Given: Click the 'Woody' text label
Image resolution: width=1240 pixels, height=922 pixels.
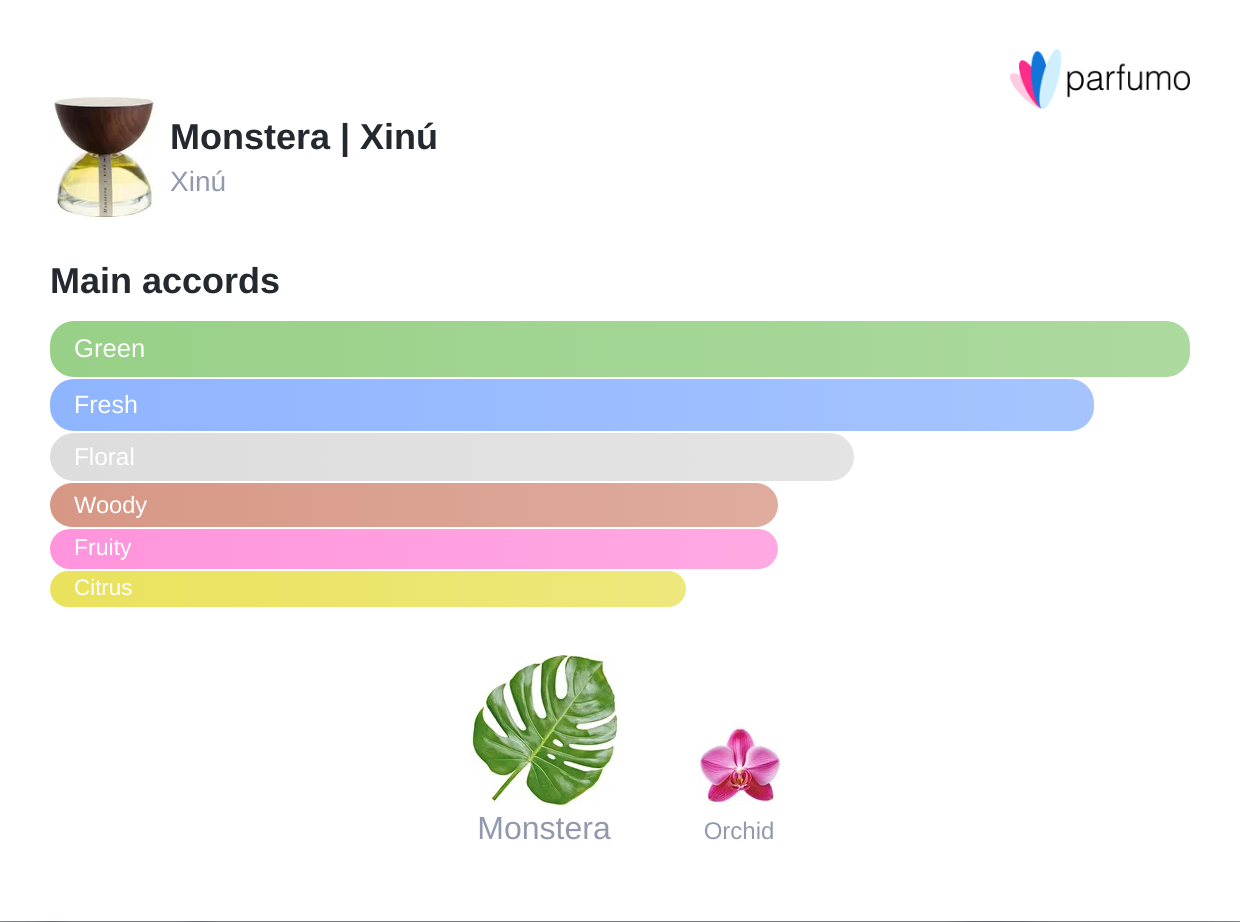Looking at the screenshot, I should click(x=110, y=505).
